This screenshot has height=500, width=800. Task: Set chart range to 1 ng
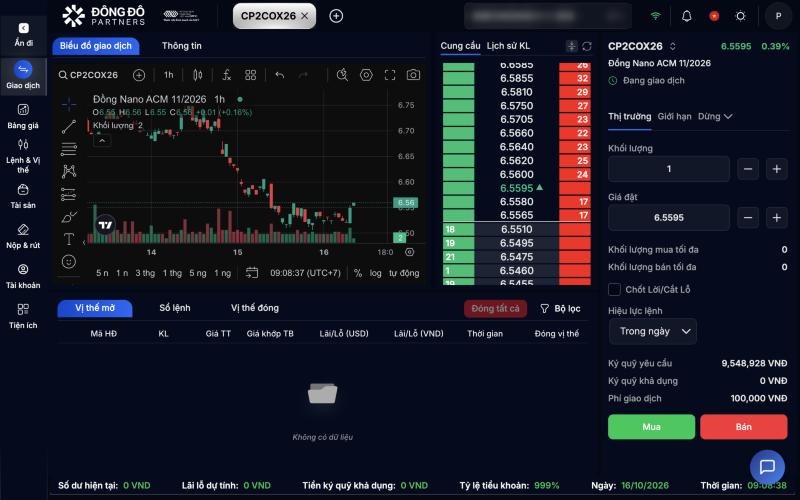tap(222, 273)
